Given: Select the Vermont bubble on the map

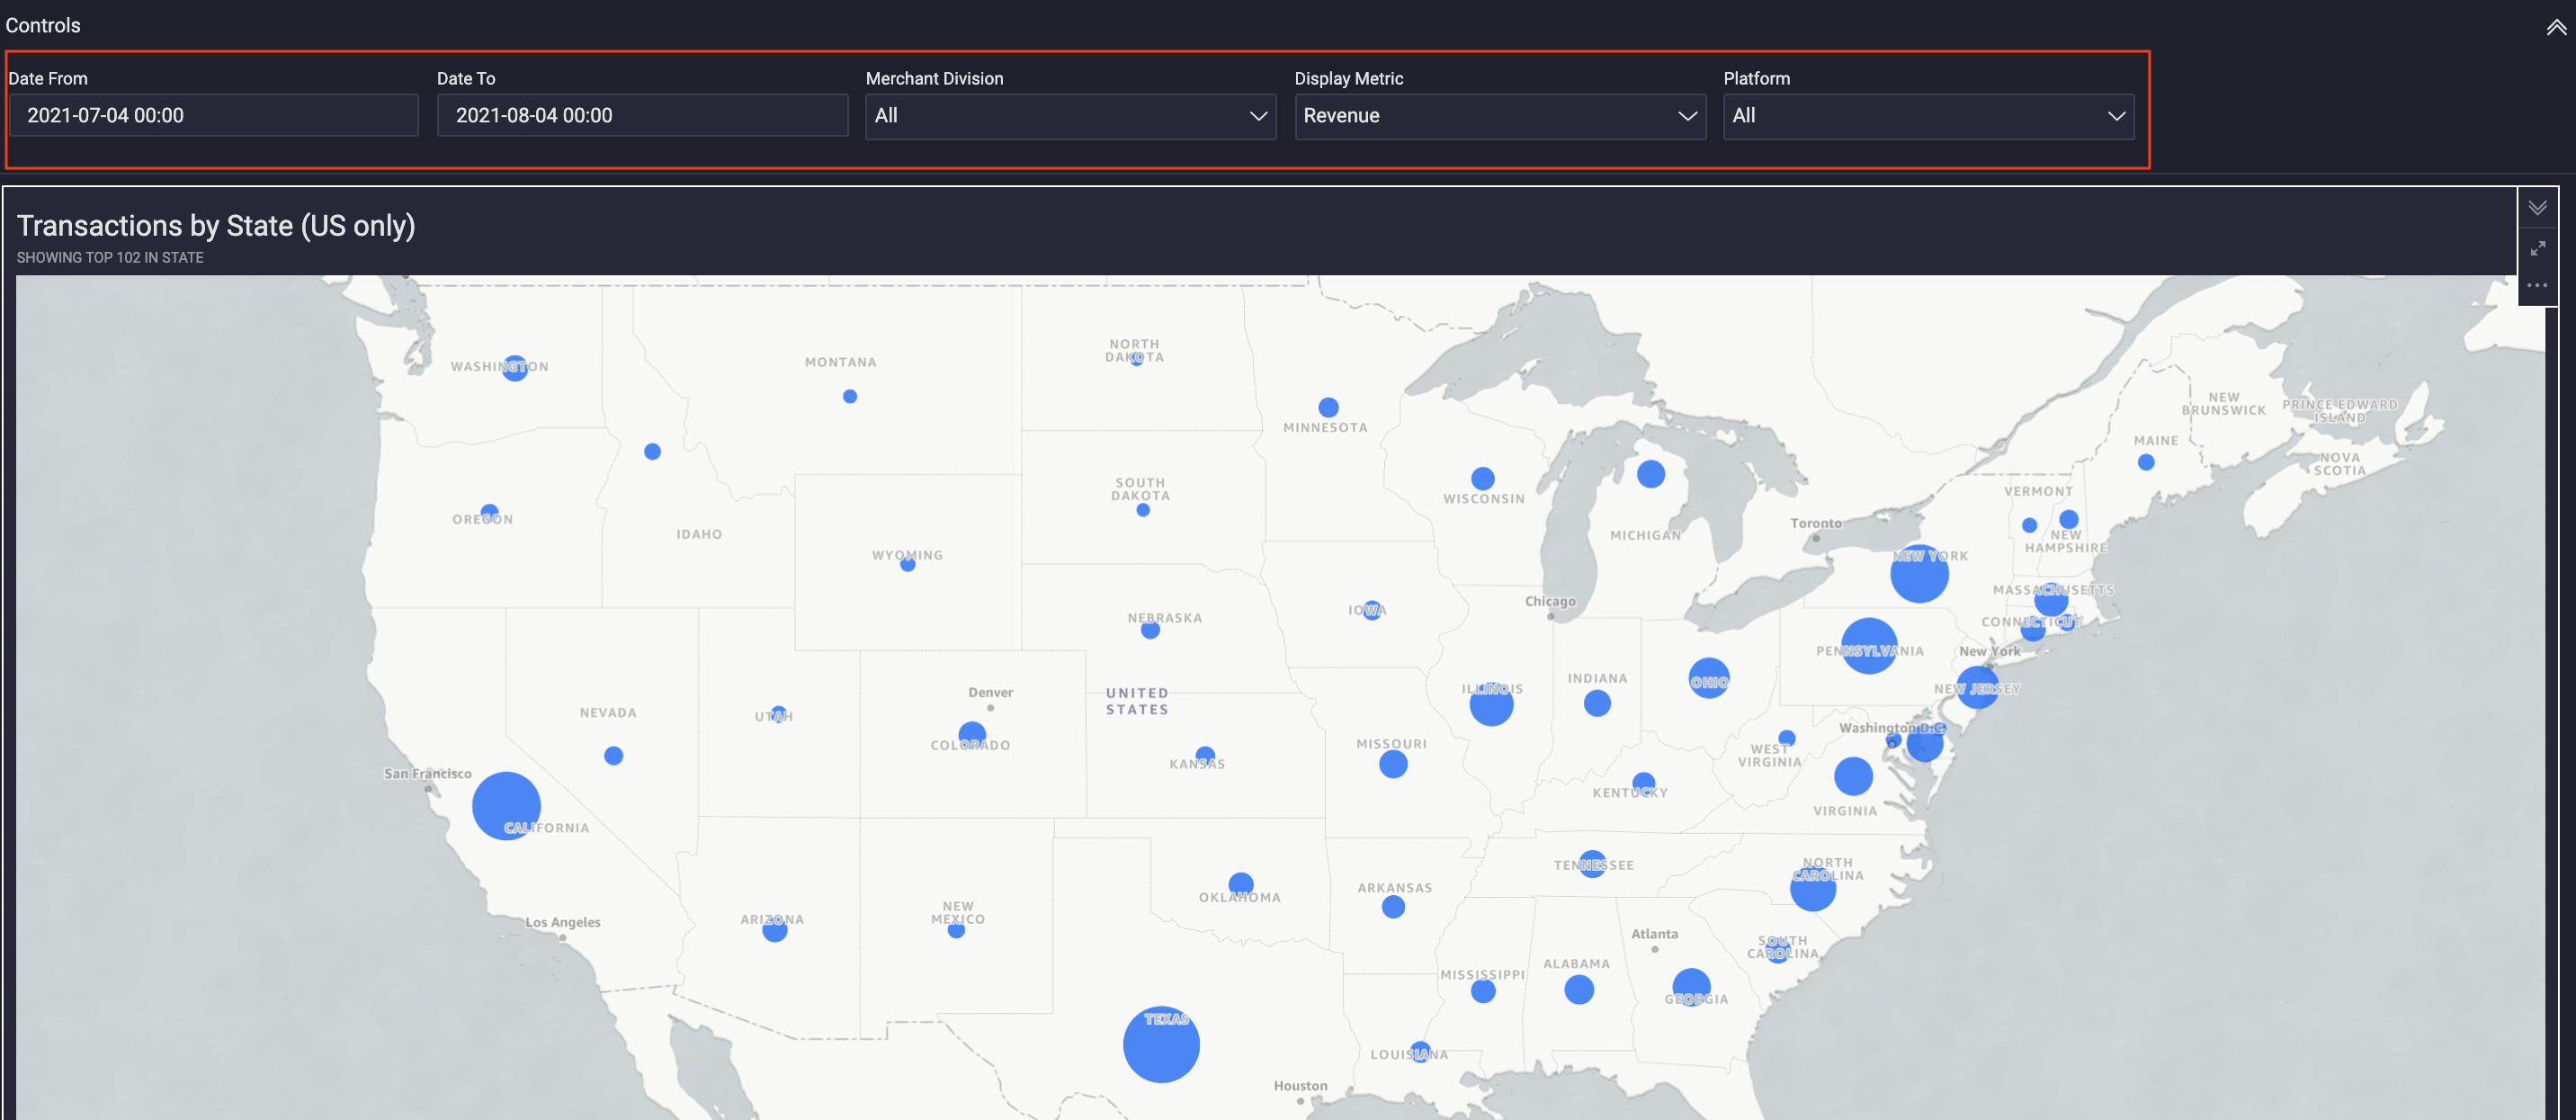Looking at the screenshot, I should tap(2029, 525).
